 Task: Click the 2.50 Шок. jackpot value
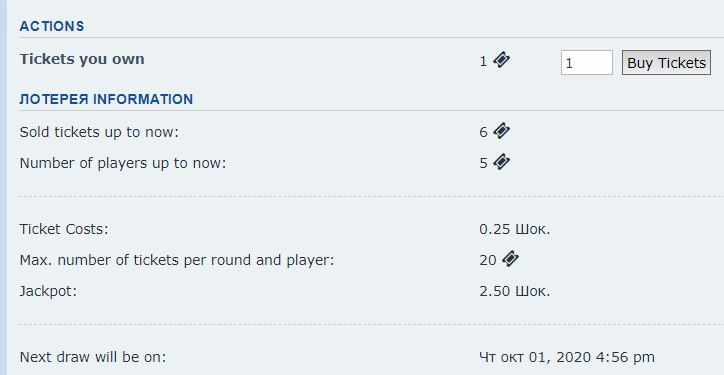(515, 291)
